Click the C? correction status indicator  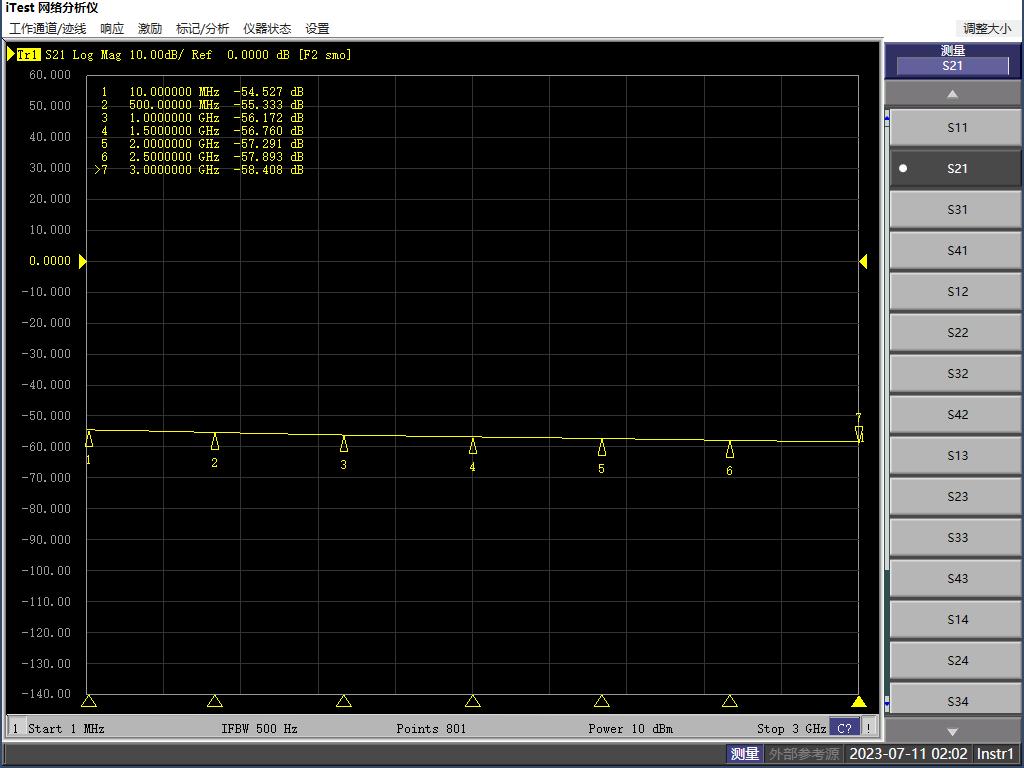[844, 728]
